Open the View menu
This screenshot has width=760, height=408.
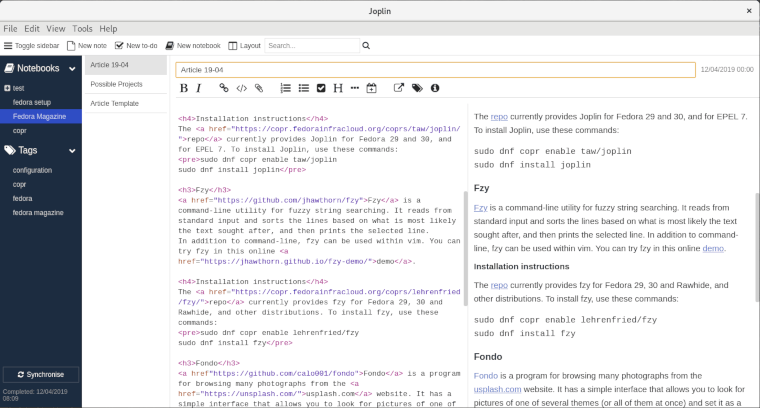(56, 29)
